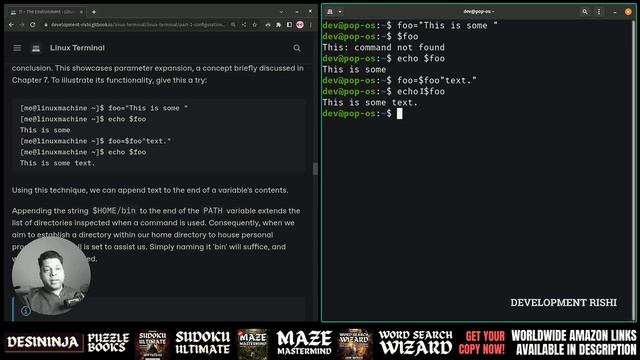Click the '$HOME/bin' inline code text
Image resolution: width=640 pixels, height=360 pixels.
pyautogui.click(x=114, y=211)
